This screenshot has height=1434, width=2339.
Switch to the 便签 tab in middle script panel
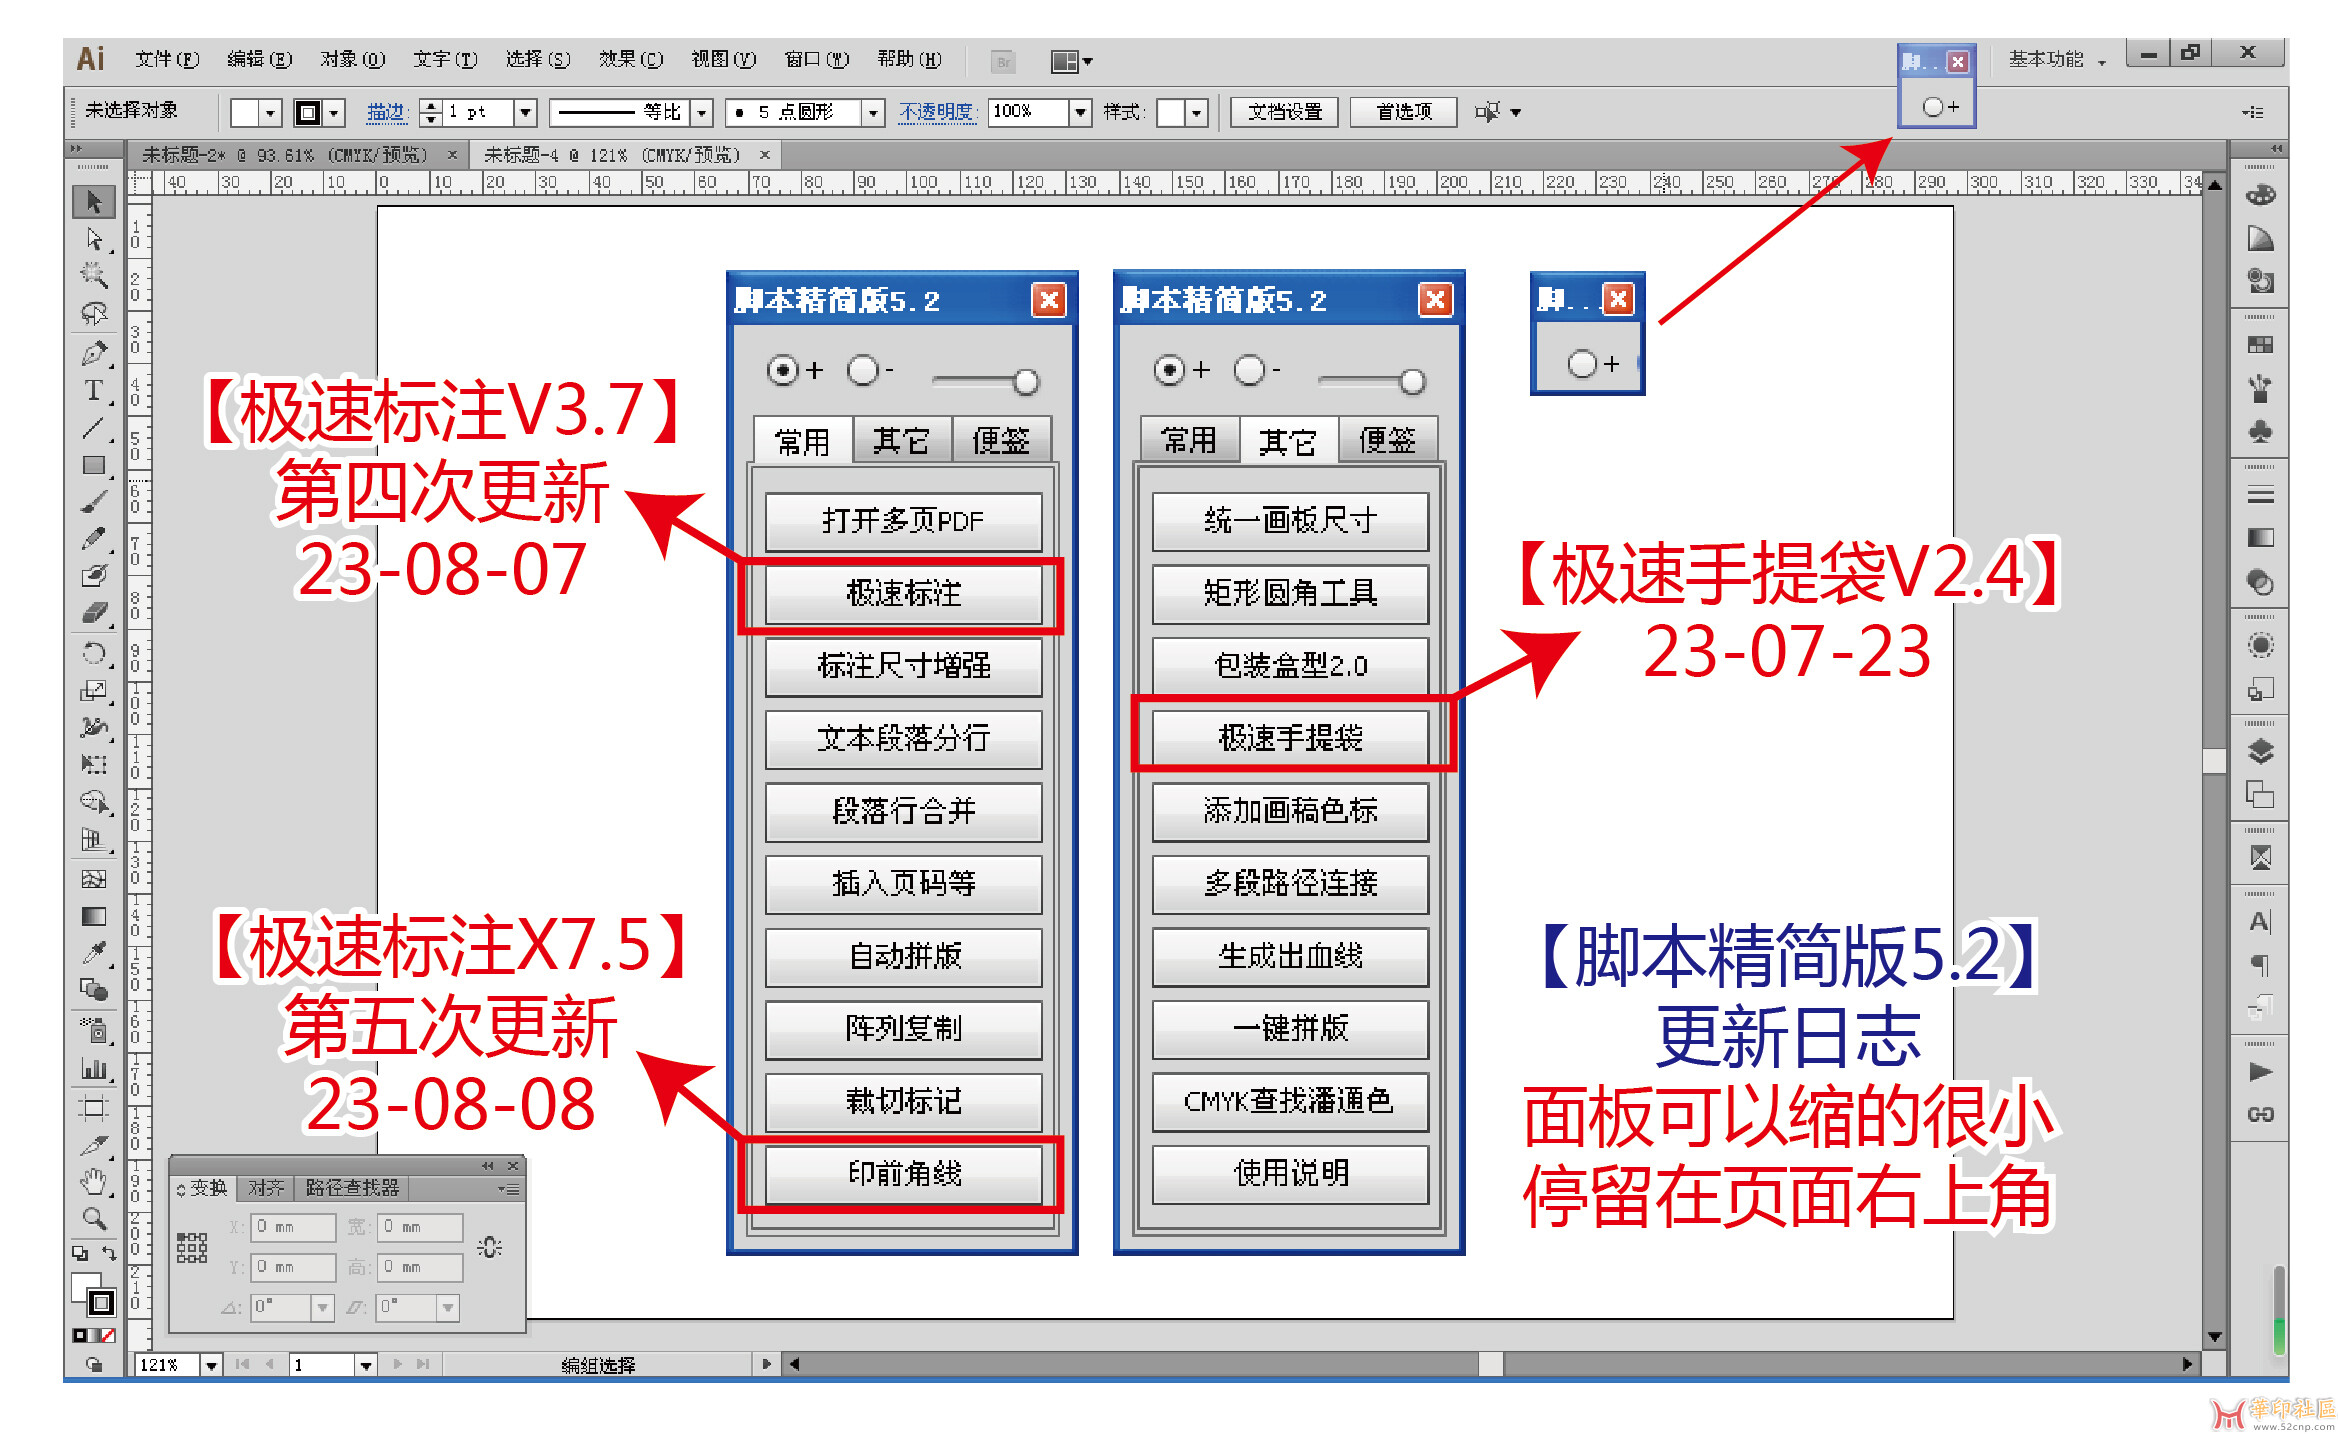1387,441
